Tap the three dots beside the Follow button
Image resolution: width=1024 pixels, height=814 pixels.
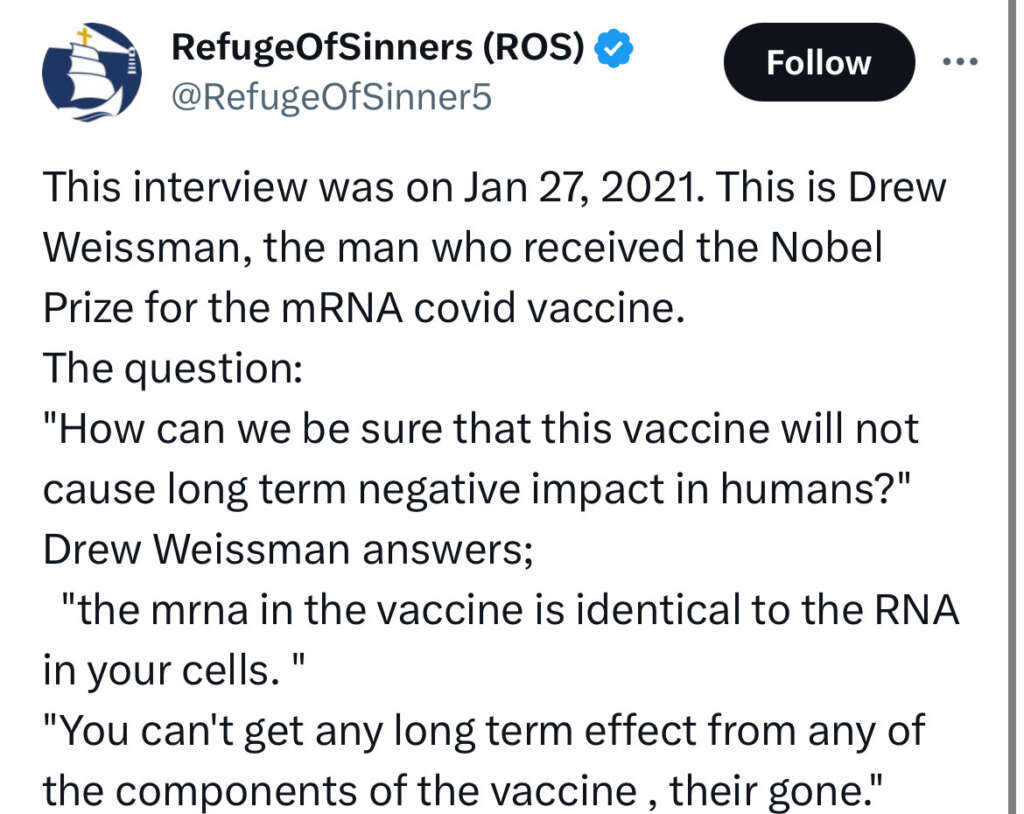click(962, 60)
